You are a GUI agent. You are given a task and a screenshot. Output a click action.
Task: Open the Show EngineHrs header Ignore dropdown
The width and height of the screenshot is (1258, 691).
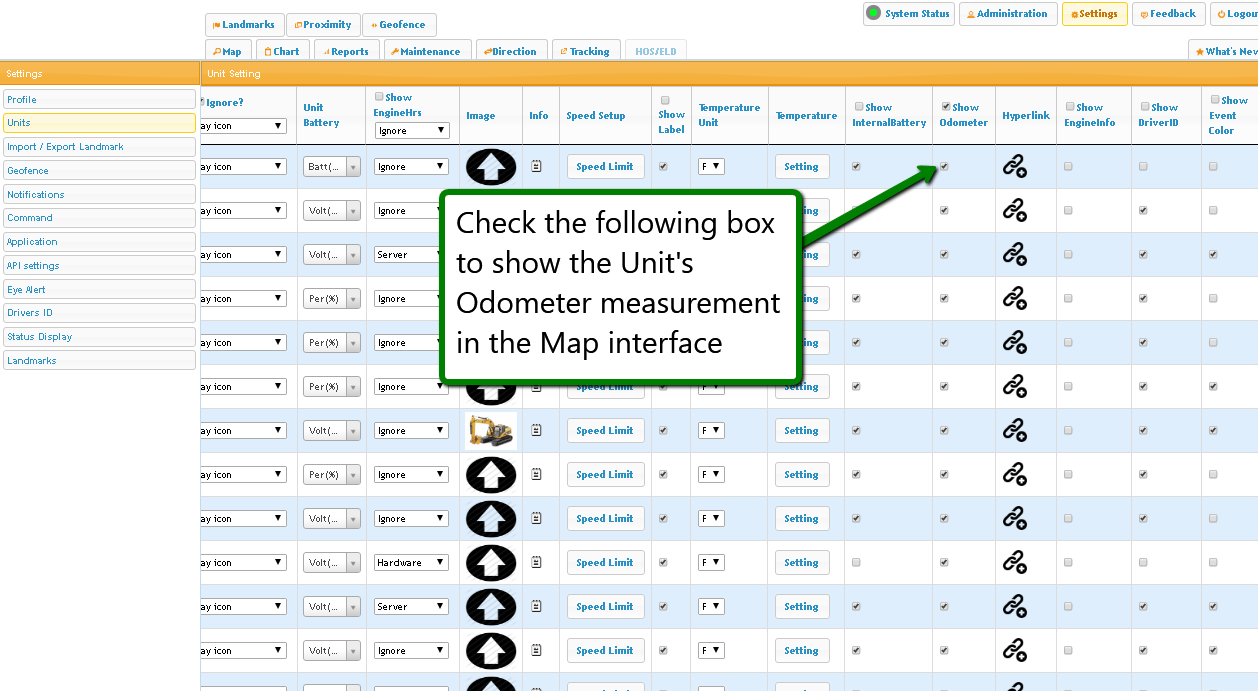coord(412,131)
